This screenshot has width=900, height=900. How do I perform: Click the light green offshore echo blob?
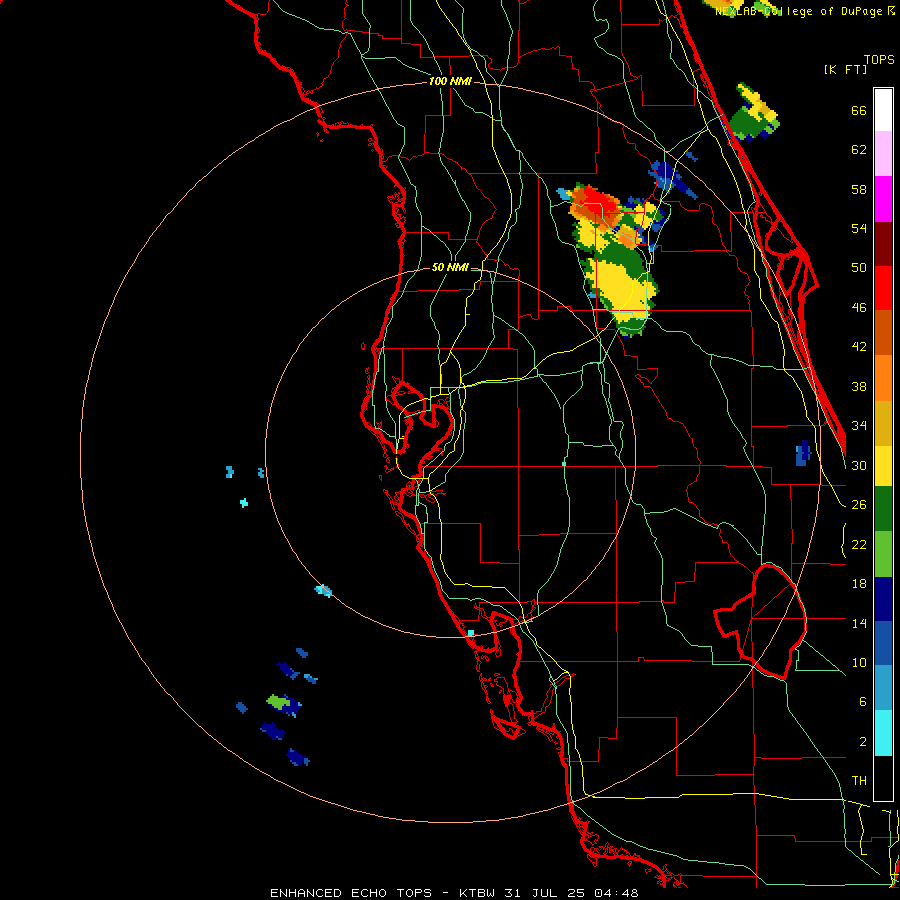point(277,701)
